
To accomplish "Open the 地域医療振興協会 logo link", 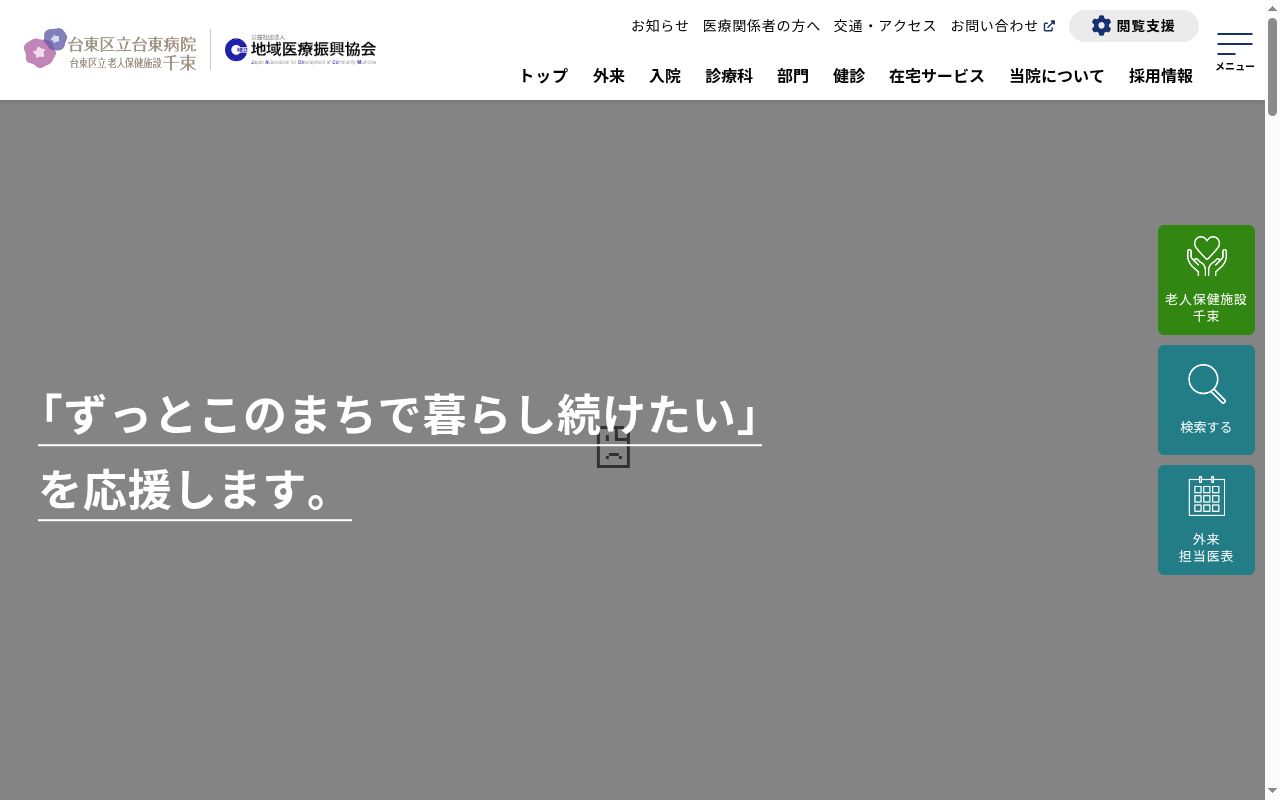I will pyautogui.click(x=300, y=49).
